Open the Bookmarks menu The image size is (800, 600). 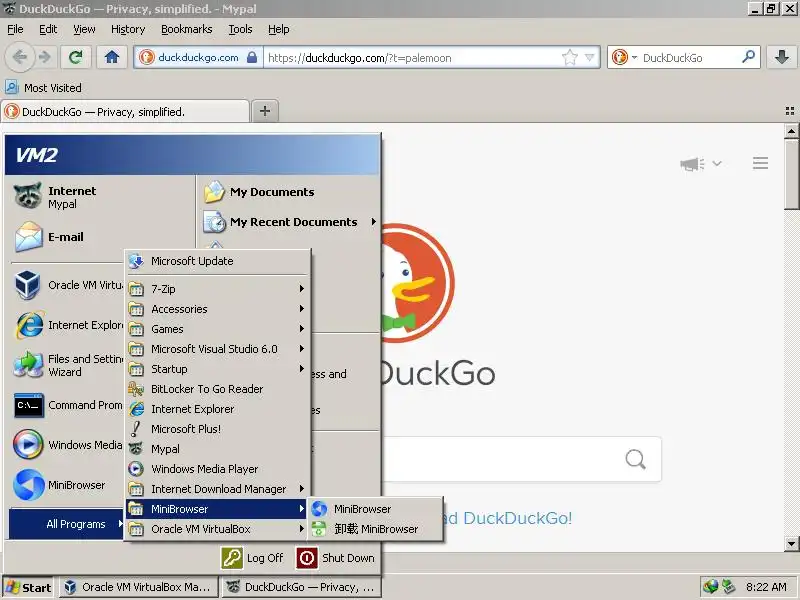click(186, 29)
